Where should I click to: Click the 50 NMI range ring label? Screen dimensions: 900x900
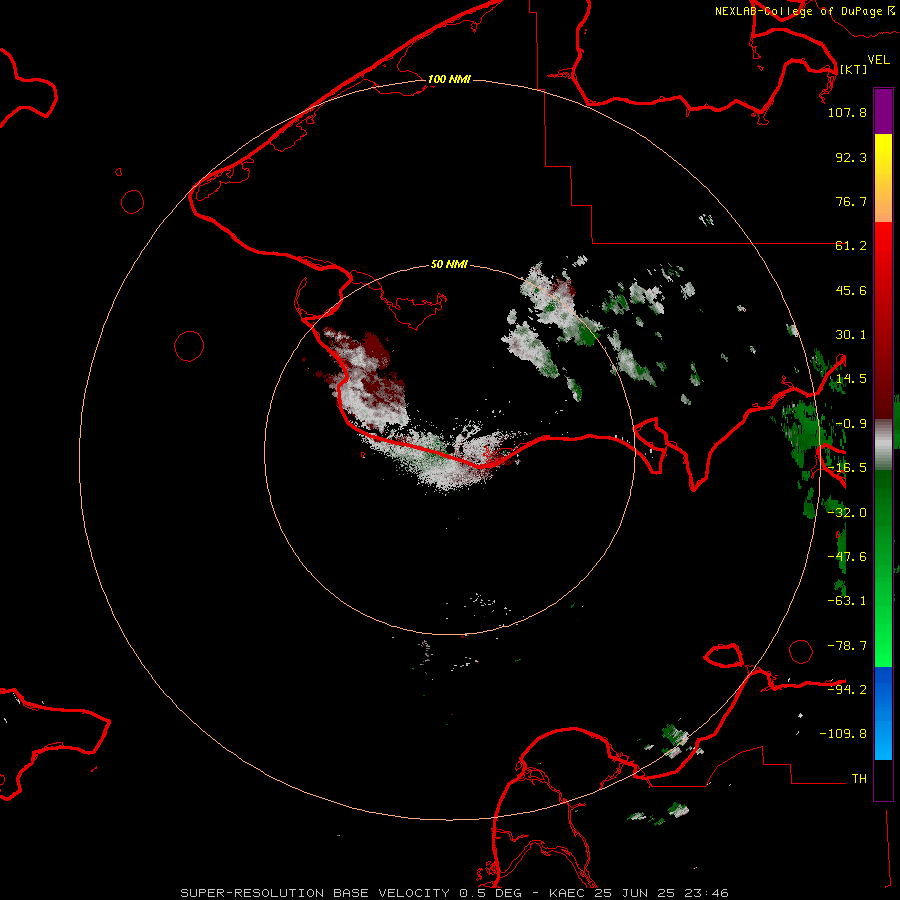pos(449,264)
